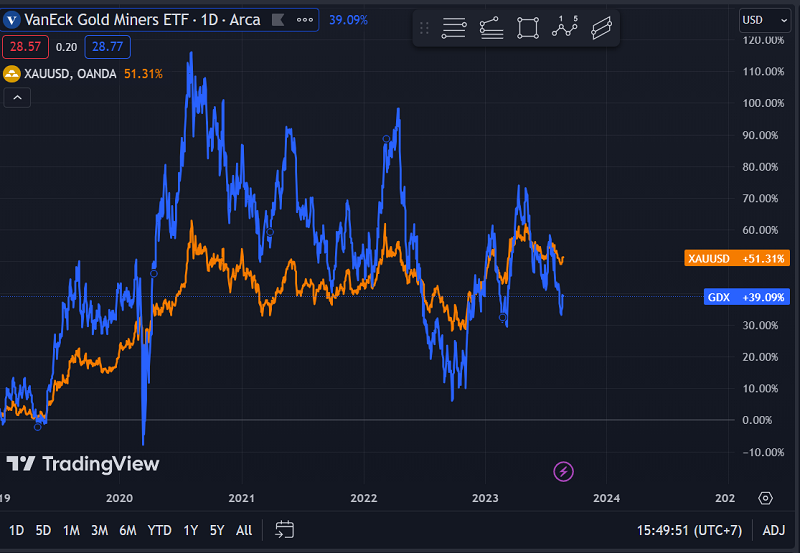Switch time range to YTD

coord(159,530)
